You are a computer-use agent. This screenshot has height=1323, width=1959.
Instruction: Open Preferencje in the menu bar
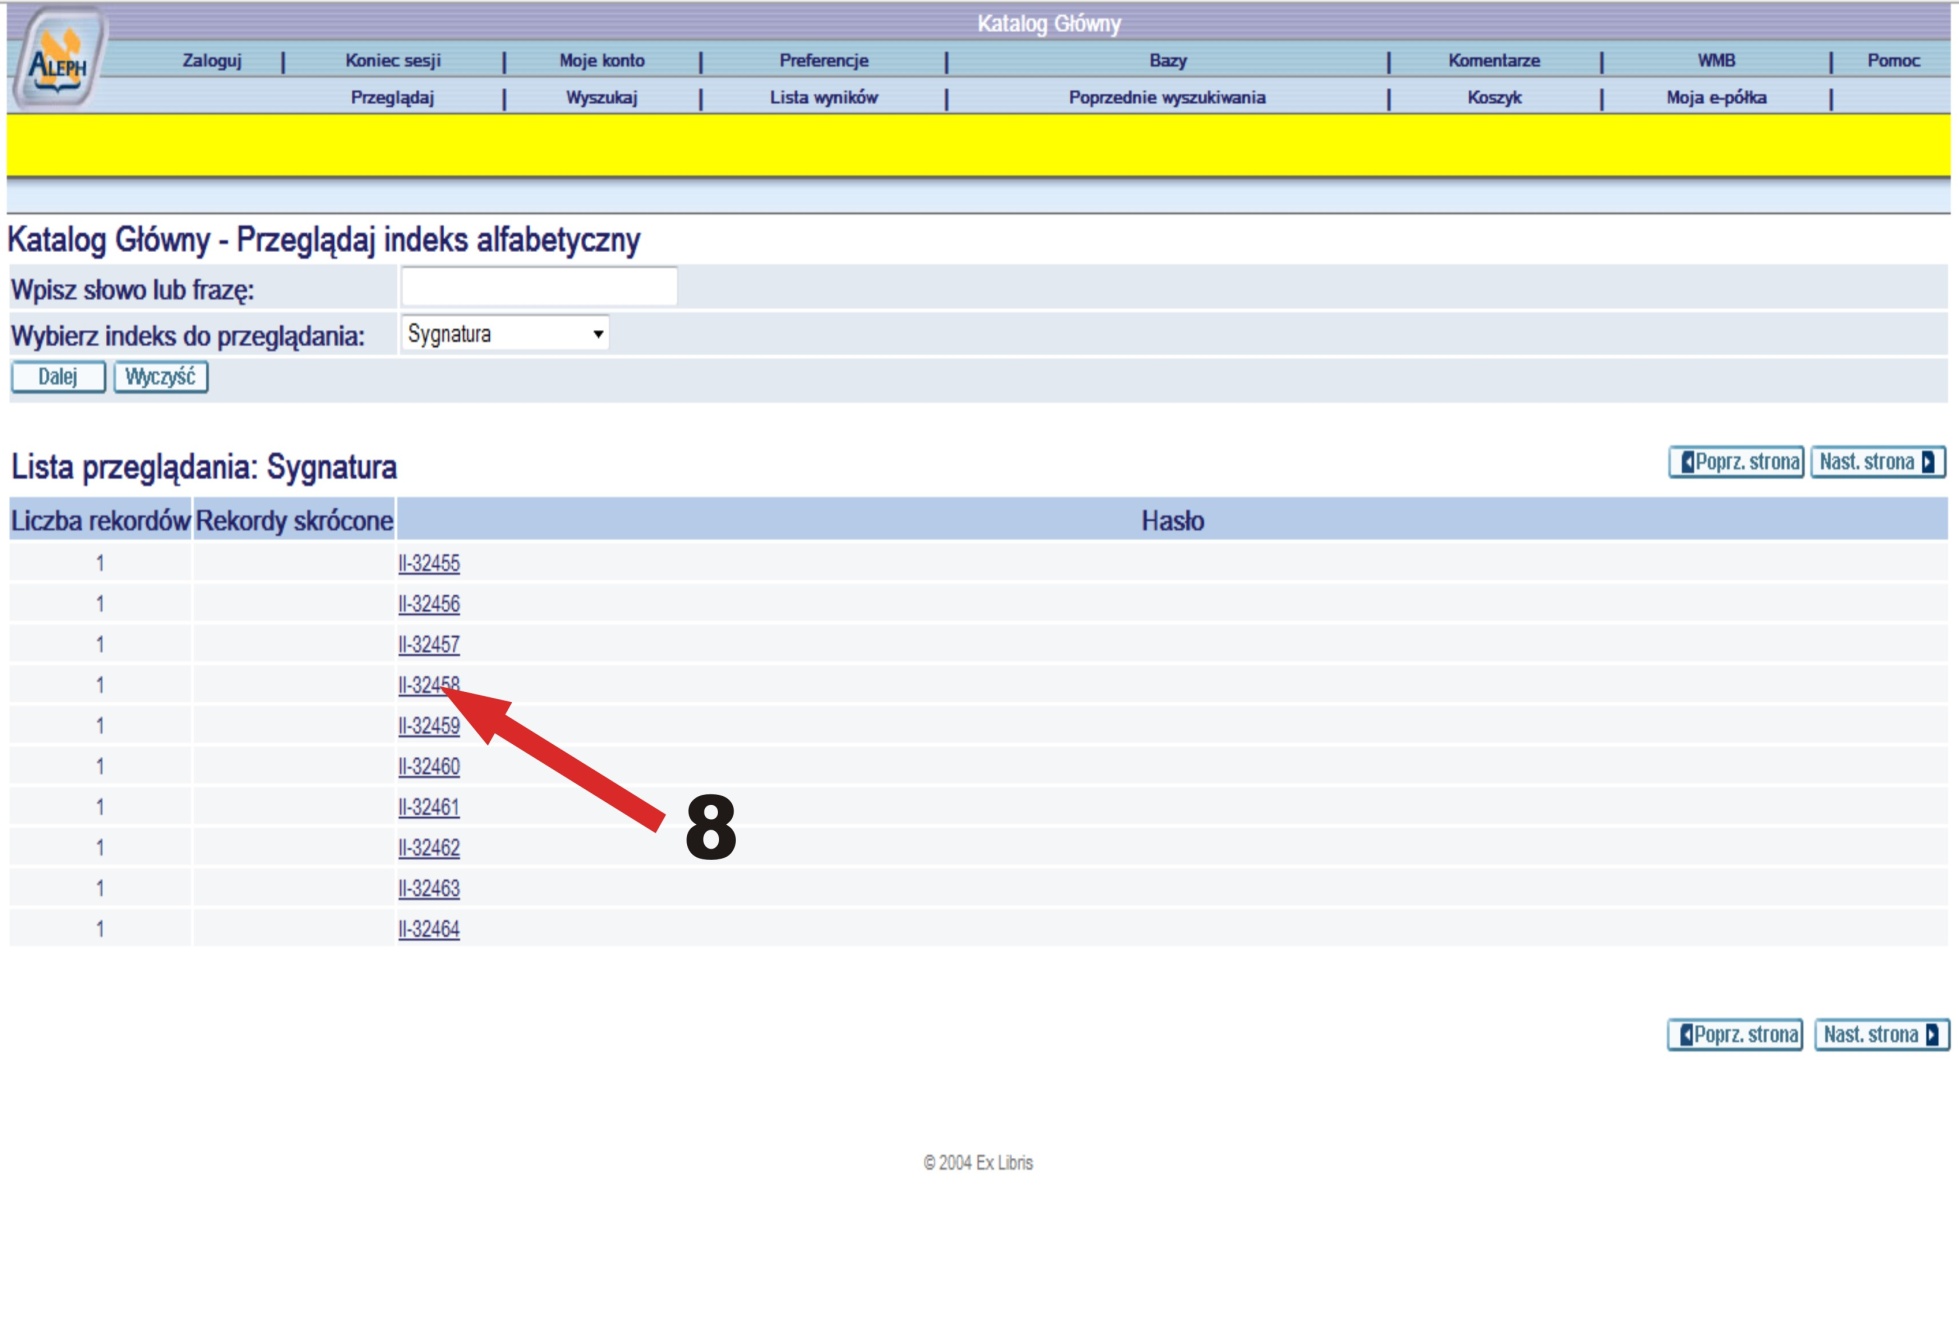[x=824, y=60]
